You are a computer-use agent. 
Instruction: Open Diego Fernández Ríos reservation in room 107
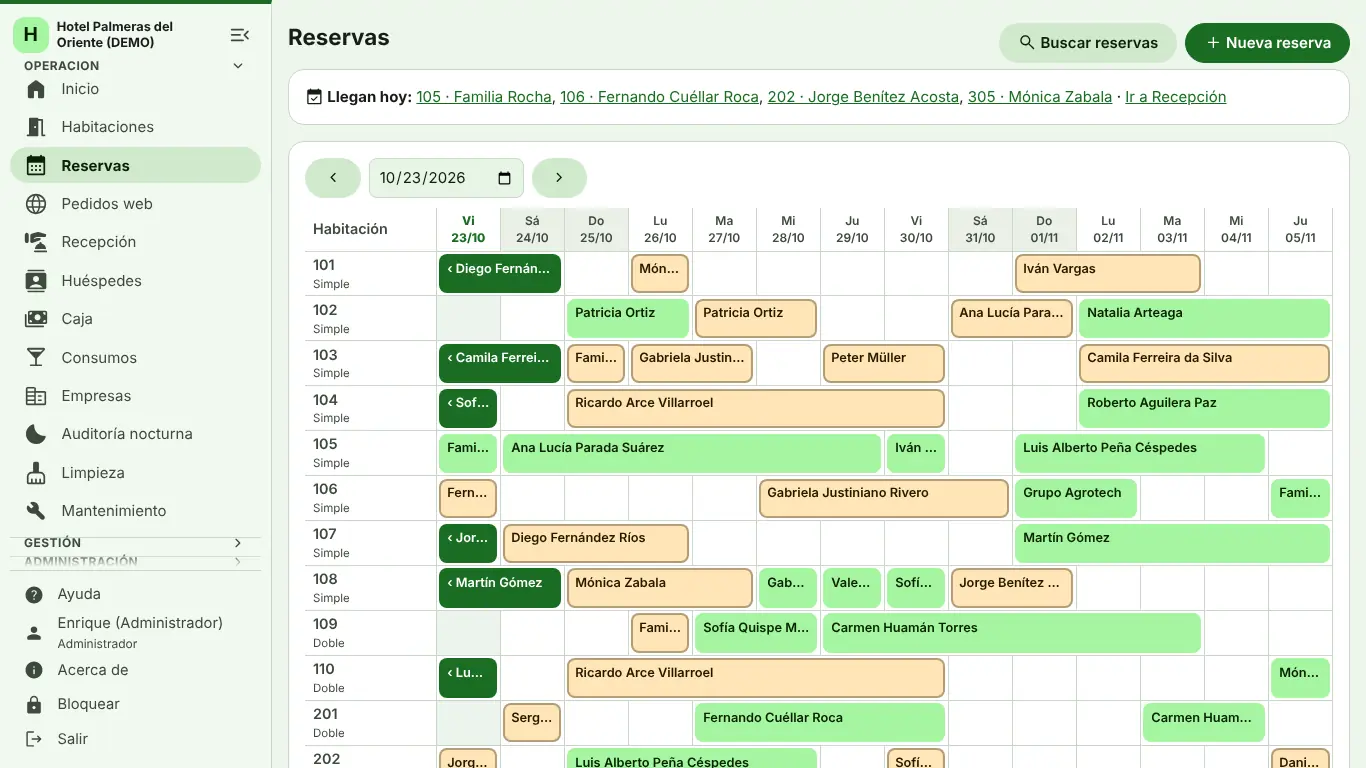coord(596,543)
